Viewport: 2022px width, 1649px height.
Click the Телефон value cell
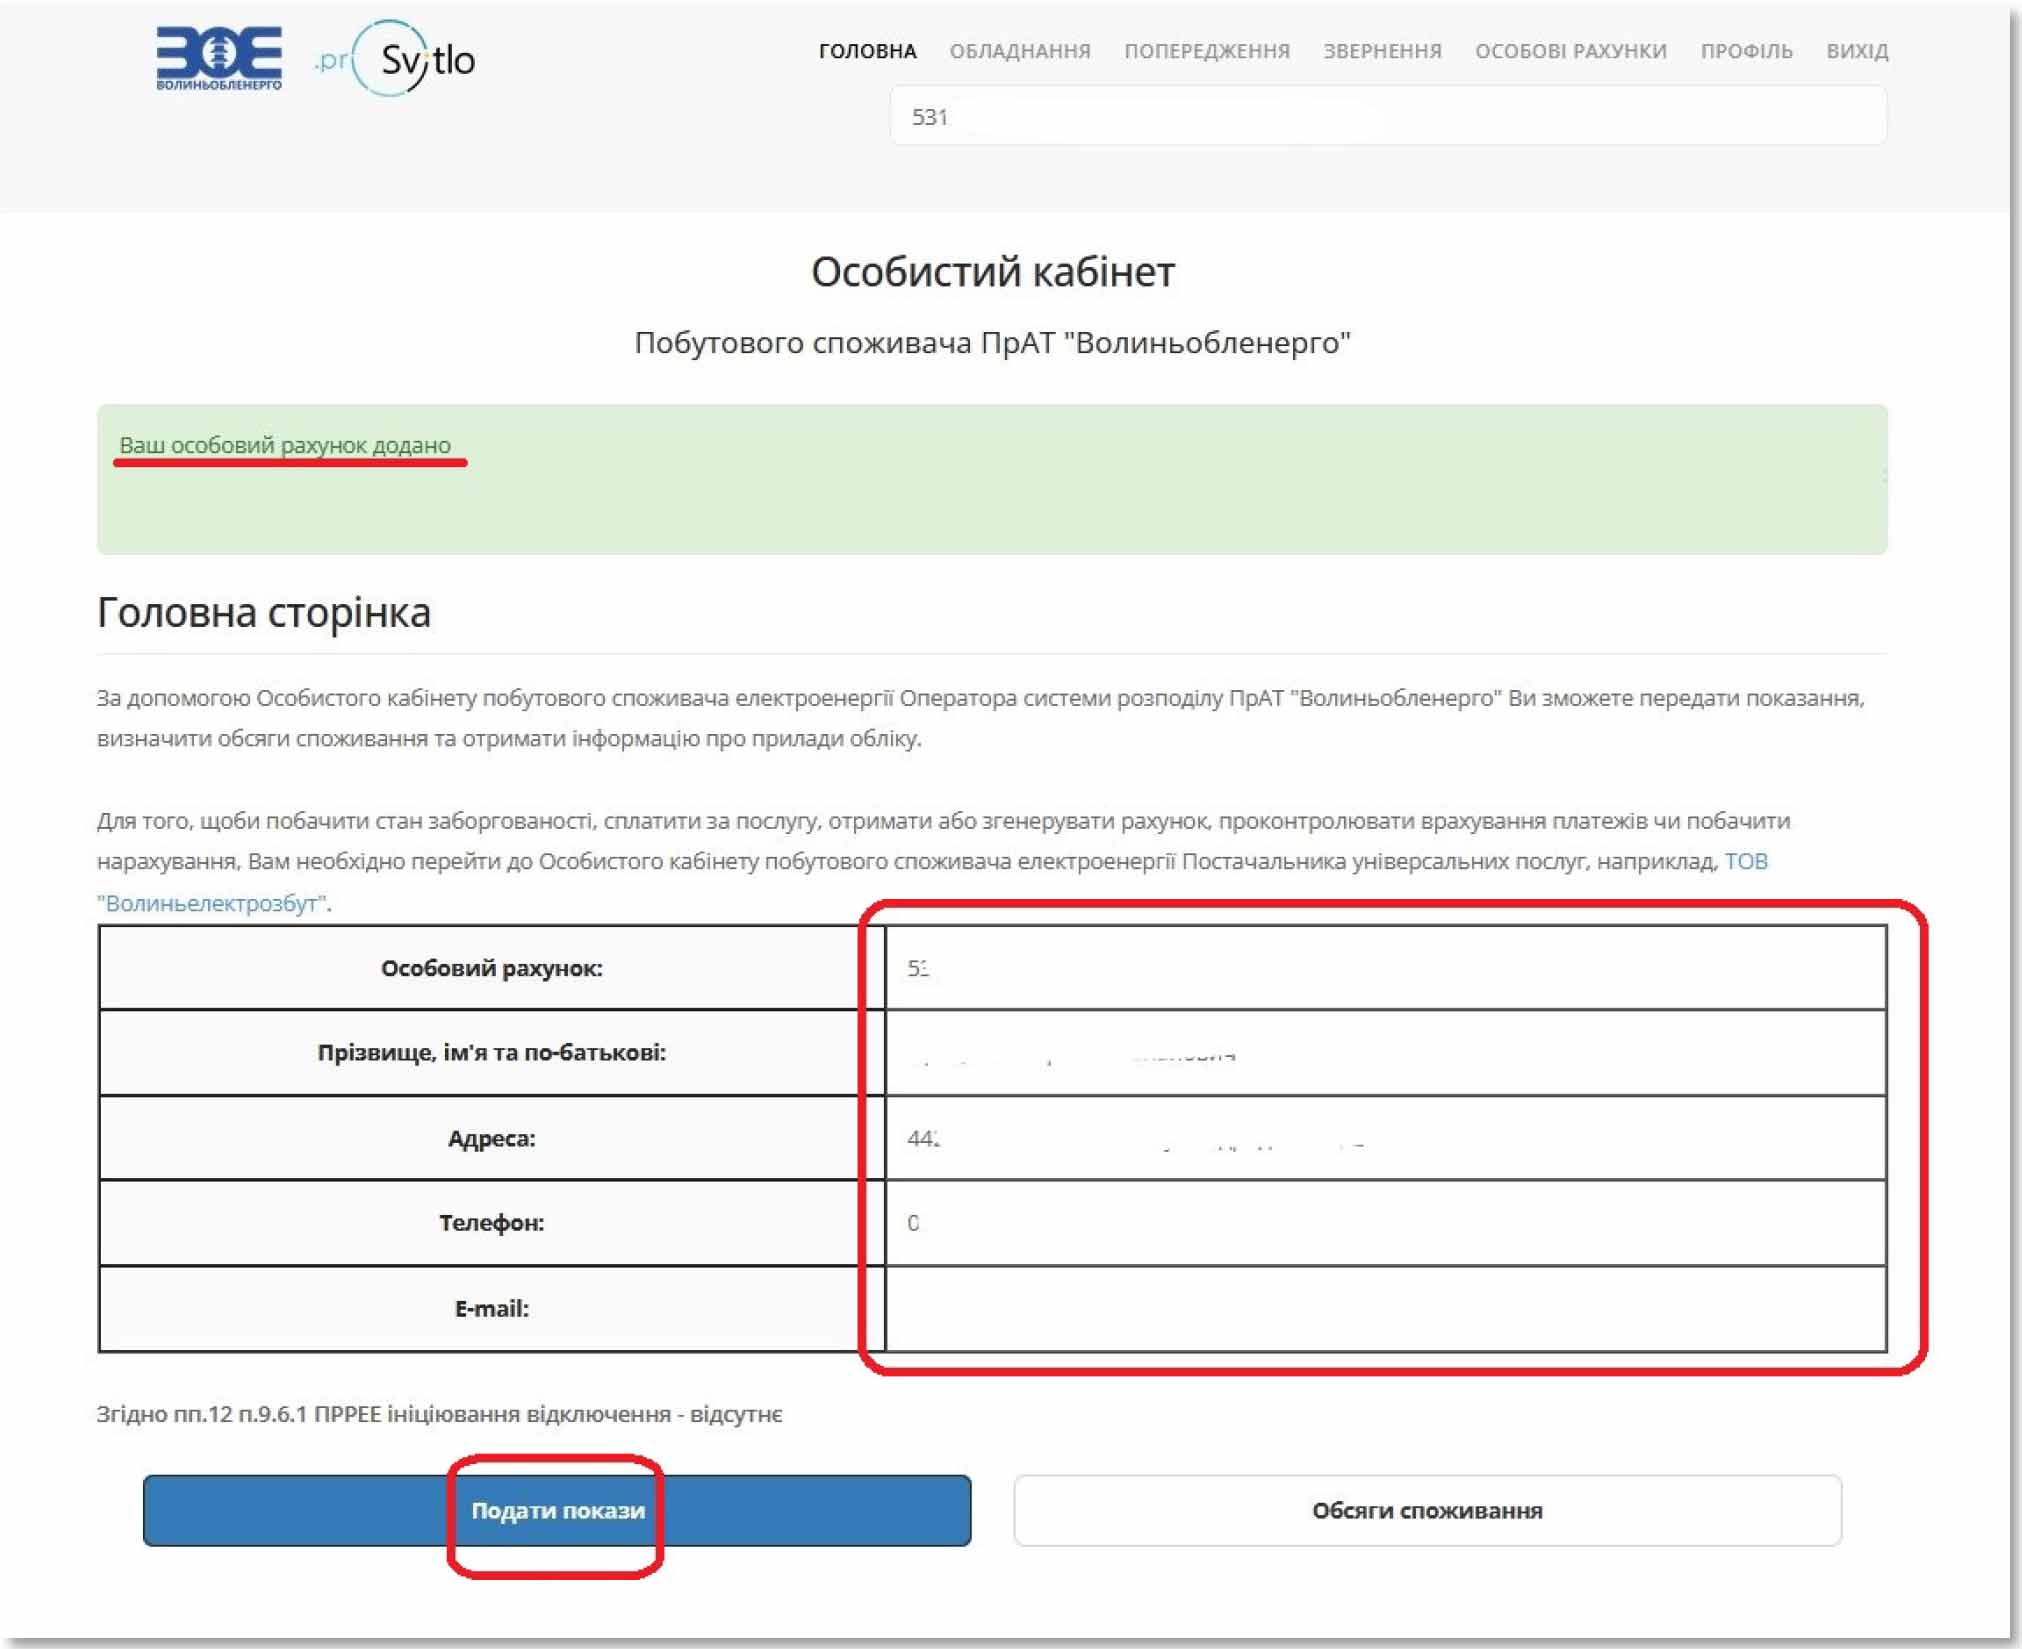point(1386,1222)
